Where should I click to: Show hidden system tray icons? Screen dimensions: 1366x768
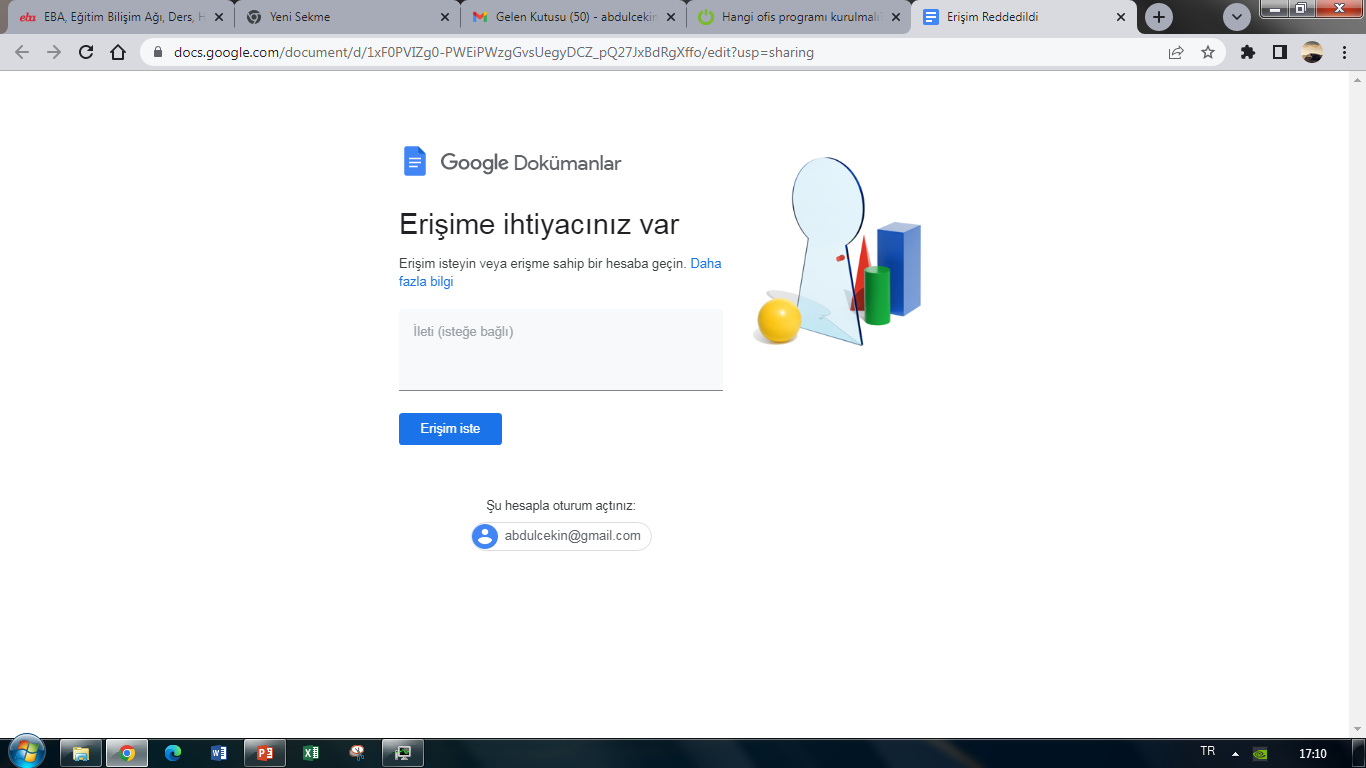point(1235,754)
